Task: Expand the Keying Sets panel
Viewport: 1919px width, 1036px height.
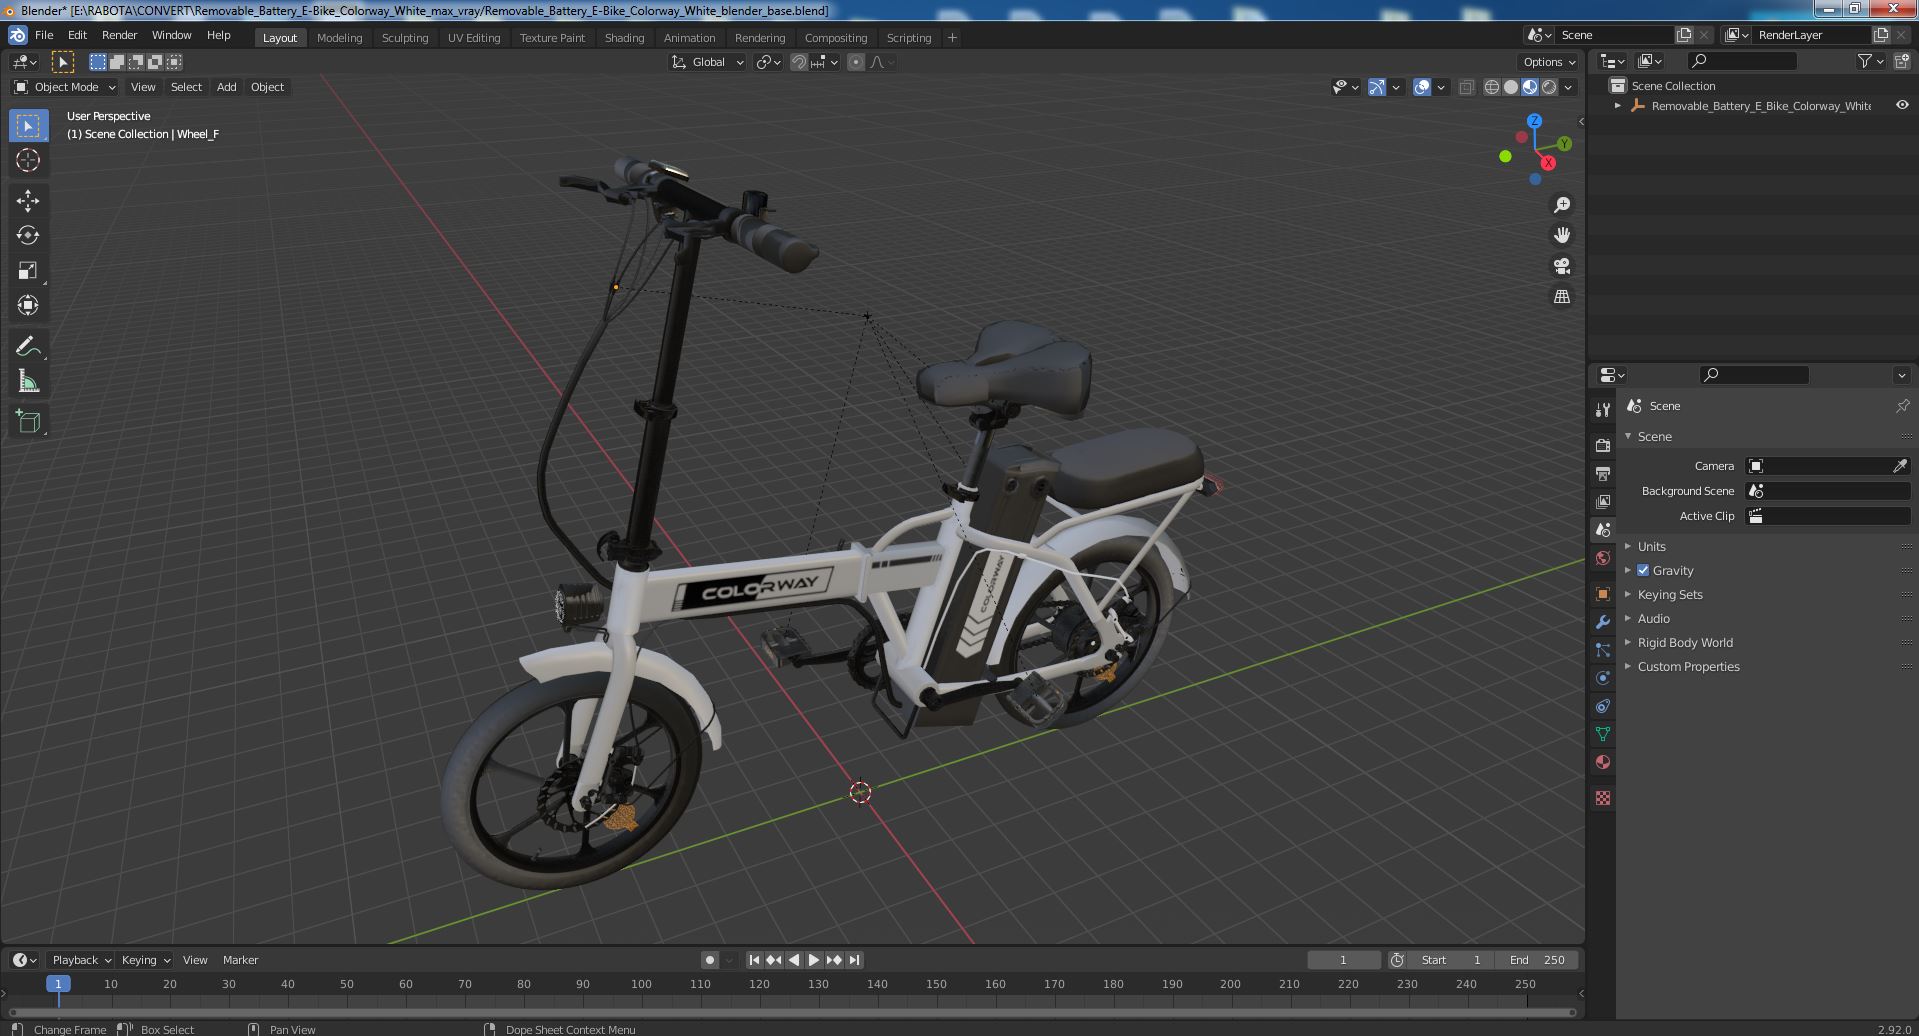Action: (x=1669, y=594)
